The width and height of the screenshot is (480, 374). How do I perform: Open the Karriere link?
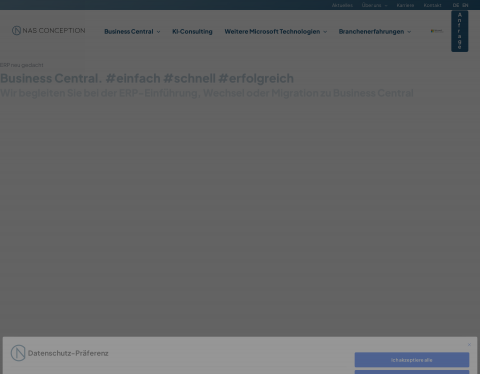coord(405,5)
